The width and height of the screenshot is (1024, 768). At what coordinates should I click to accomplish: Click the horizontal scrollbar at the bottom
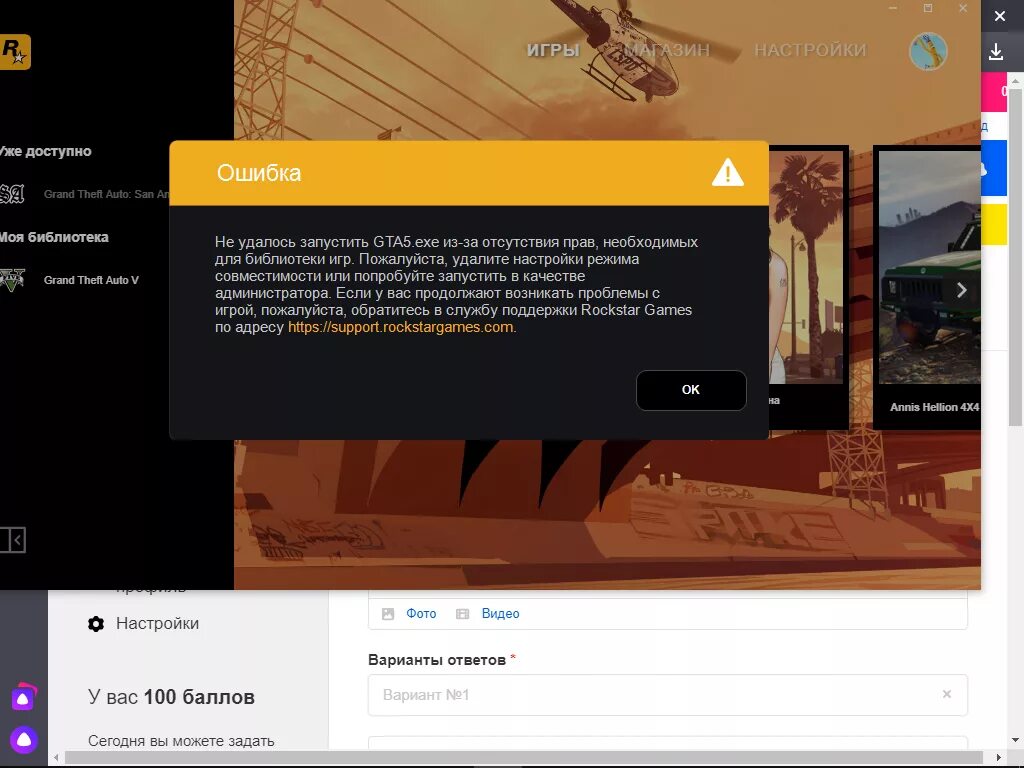(x=526, y=758)
